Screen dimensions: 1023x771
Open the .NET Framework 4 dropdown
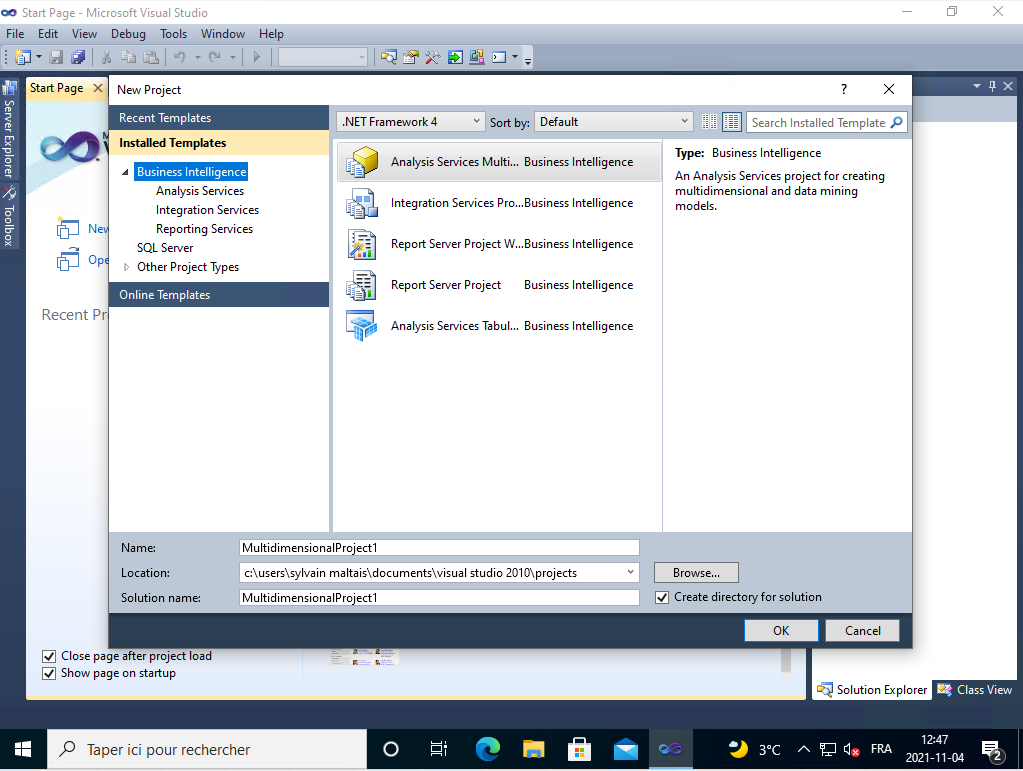(x=410, y=122)
